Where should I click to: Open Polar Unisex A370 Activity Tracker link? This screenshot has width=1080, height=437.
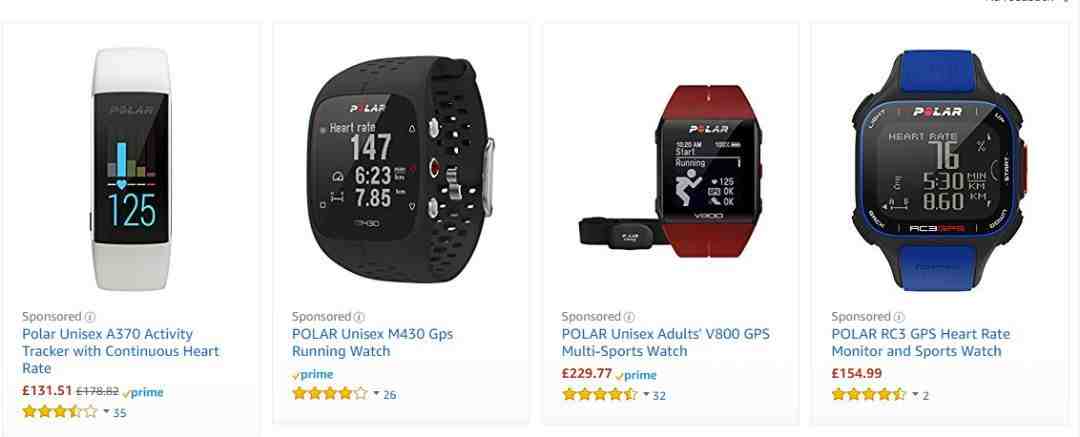click(121, 351)
